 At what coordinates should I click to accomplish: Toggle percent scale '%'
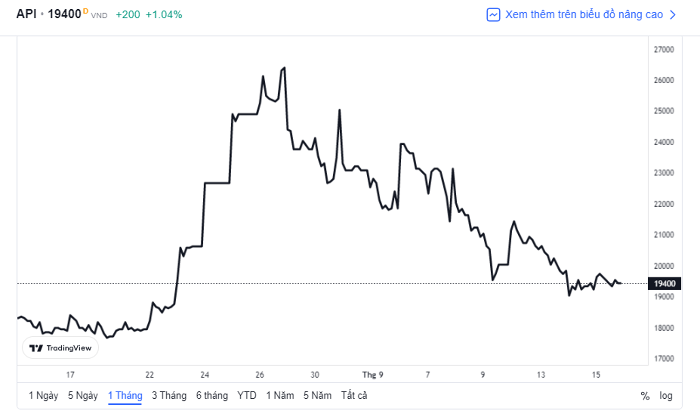[645, 396]
